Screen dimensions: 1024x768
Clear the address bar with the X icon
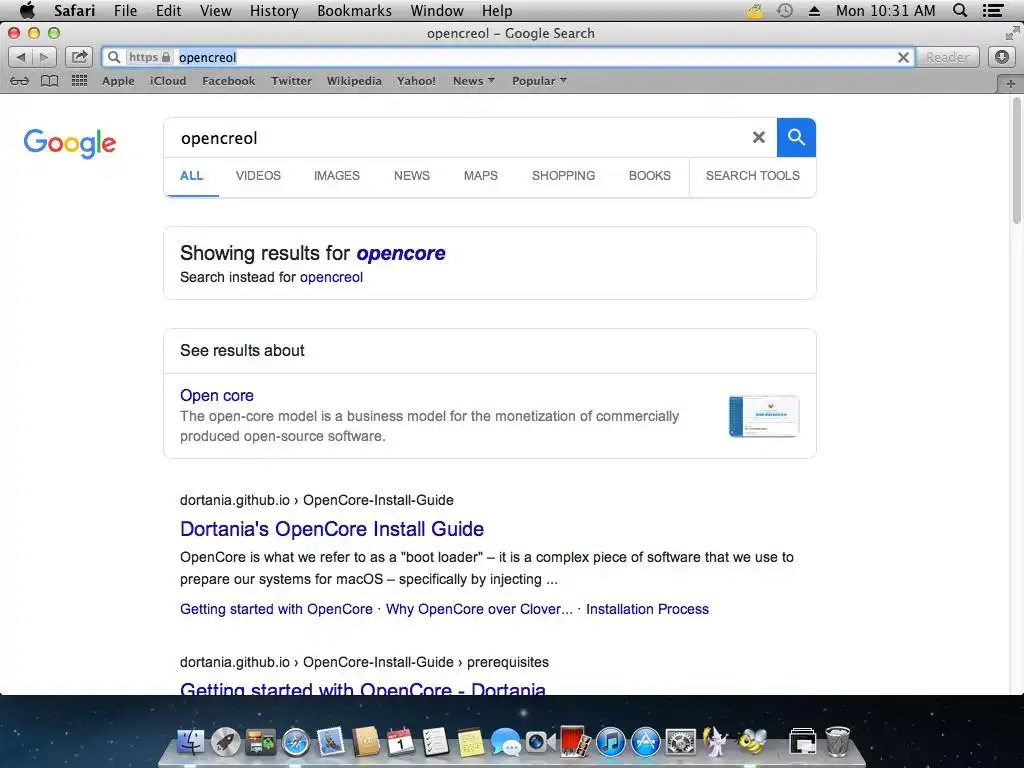coord(903,57)
